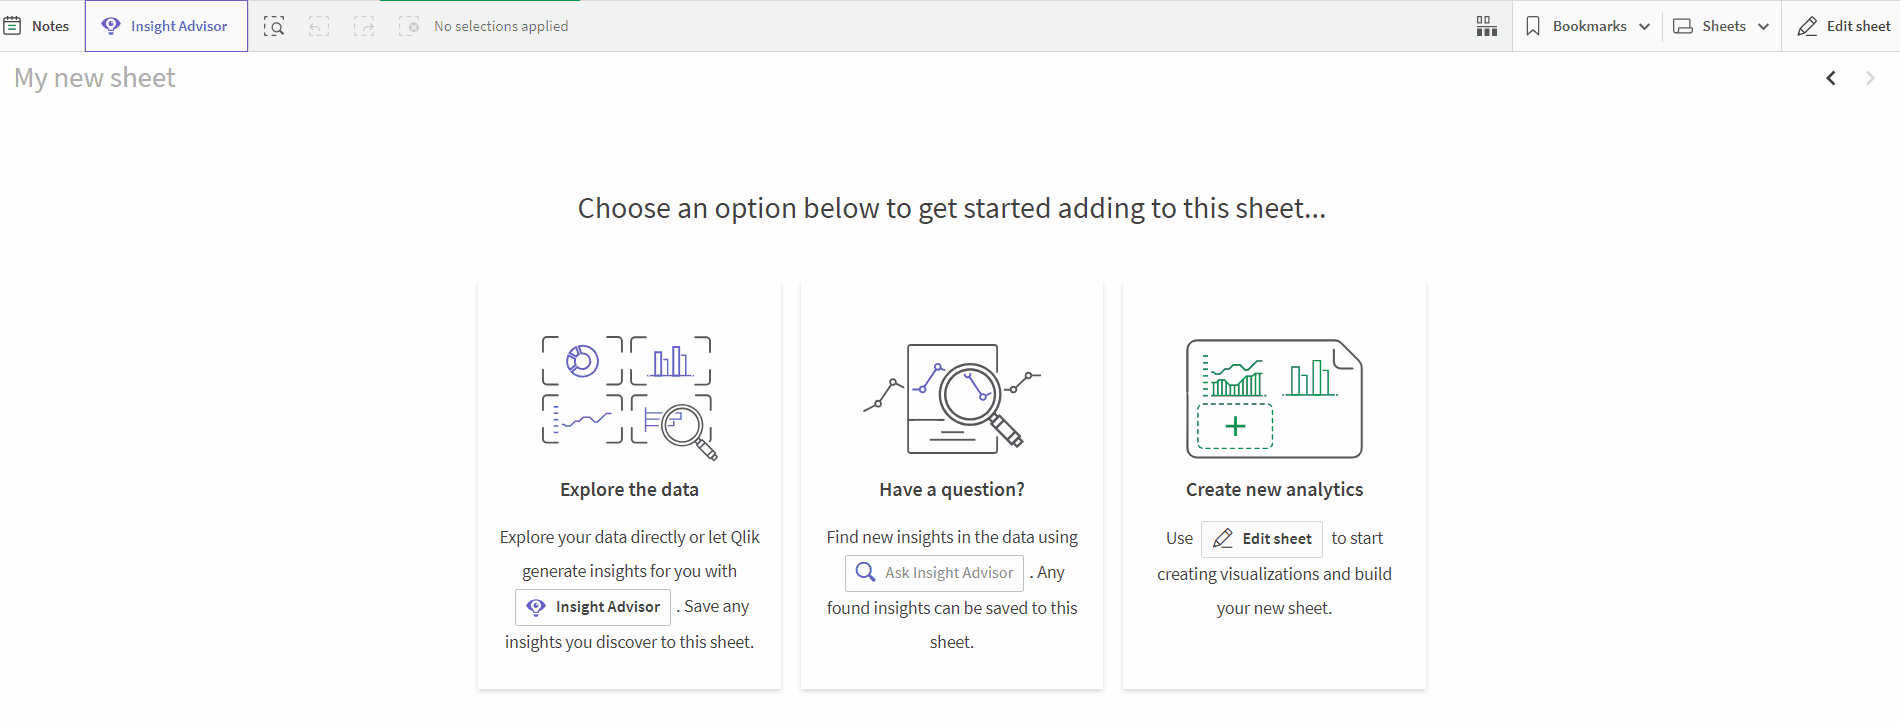This screenshot has height=726, width=1900.
Task: Click the 'Explore the data' heading
Action: [x=630, y=489]
